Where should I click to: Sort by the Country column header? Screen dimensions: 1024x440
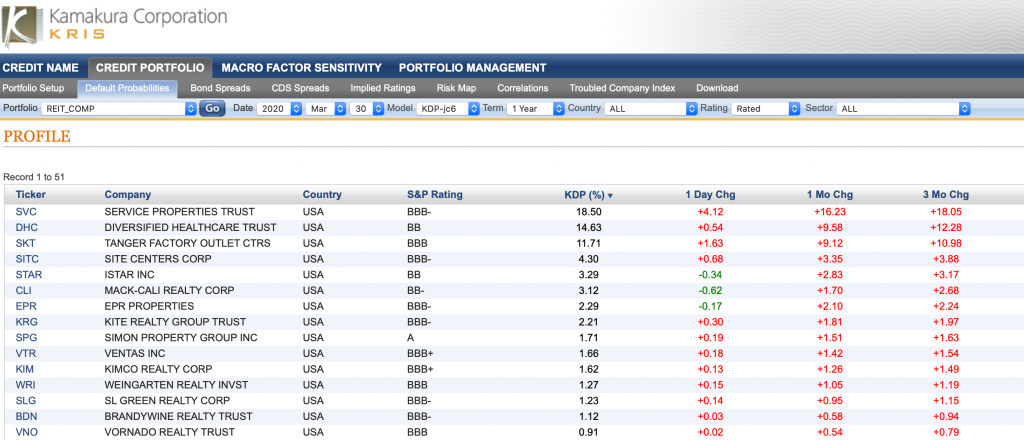(322, 195)
